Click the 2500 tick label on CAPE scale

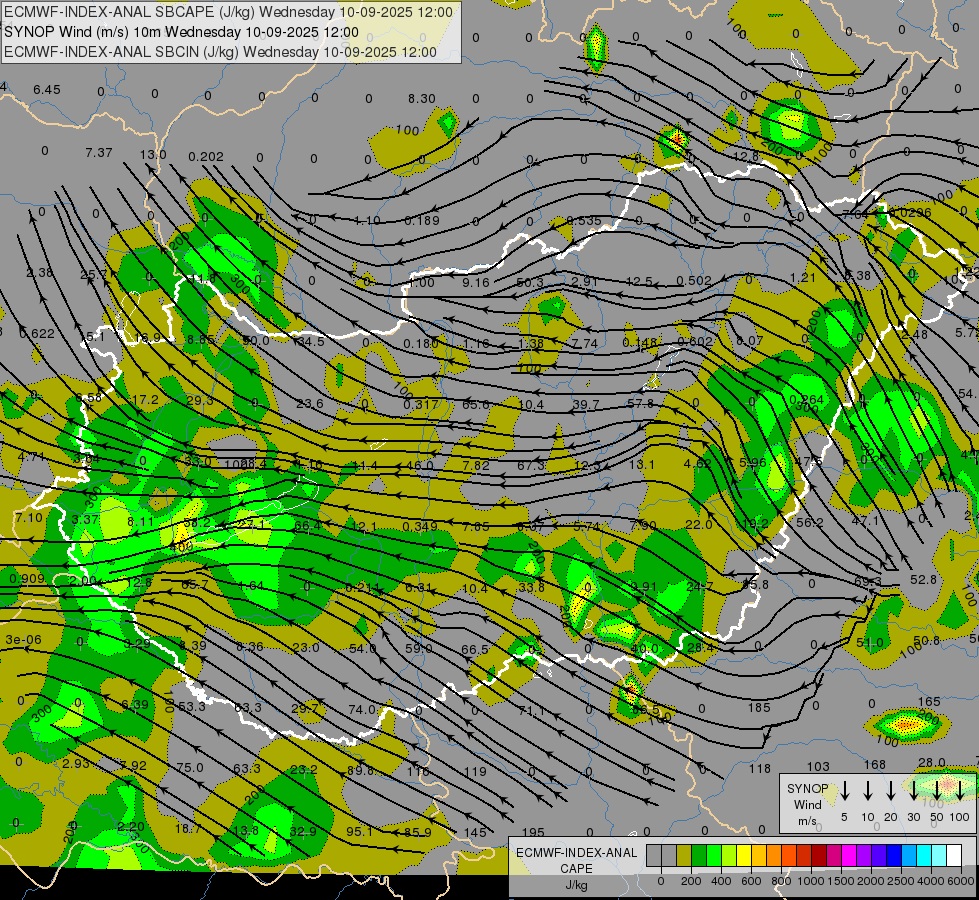click(x=901, y=881)
